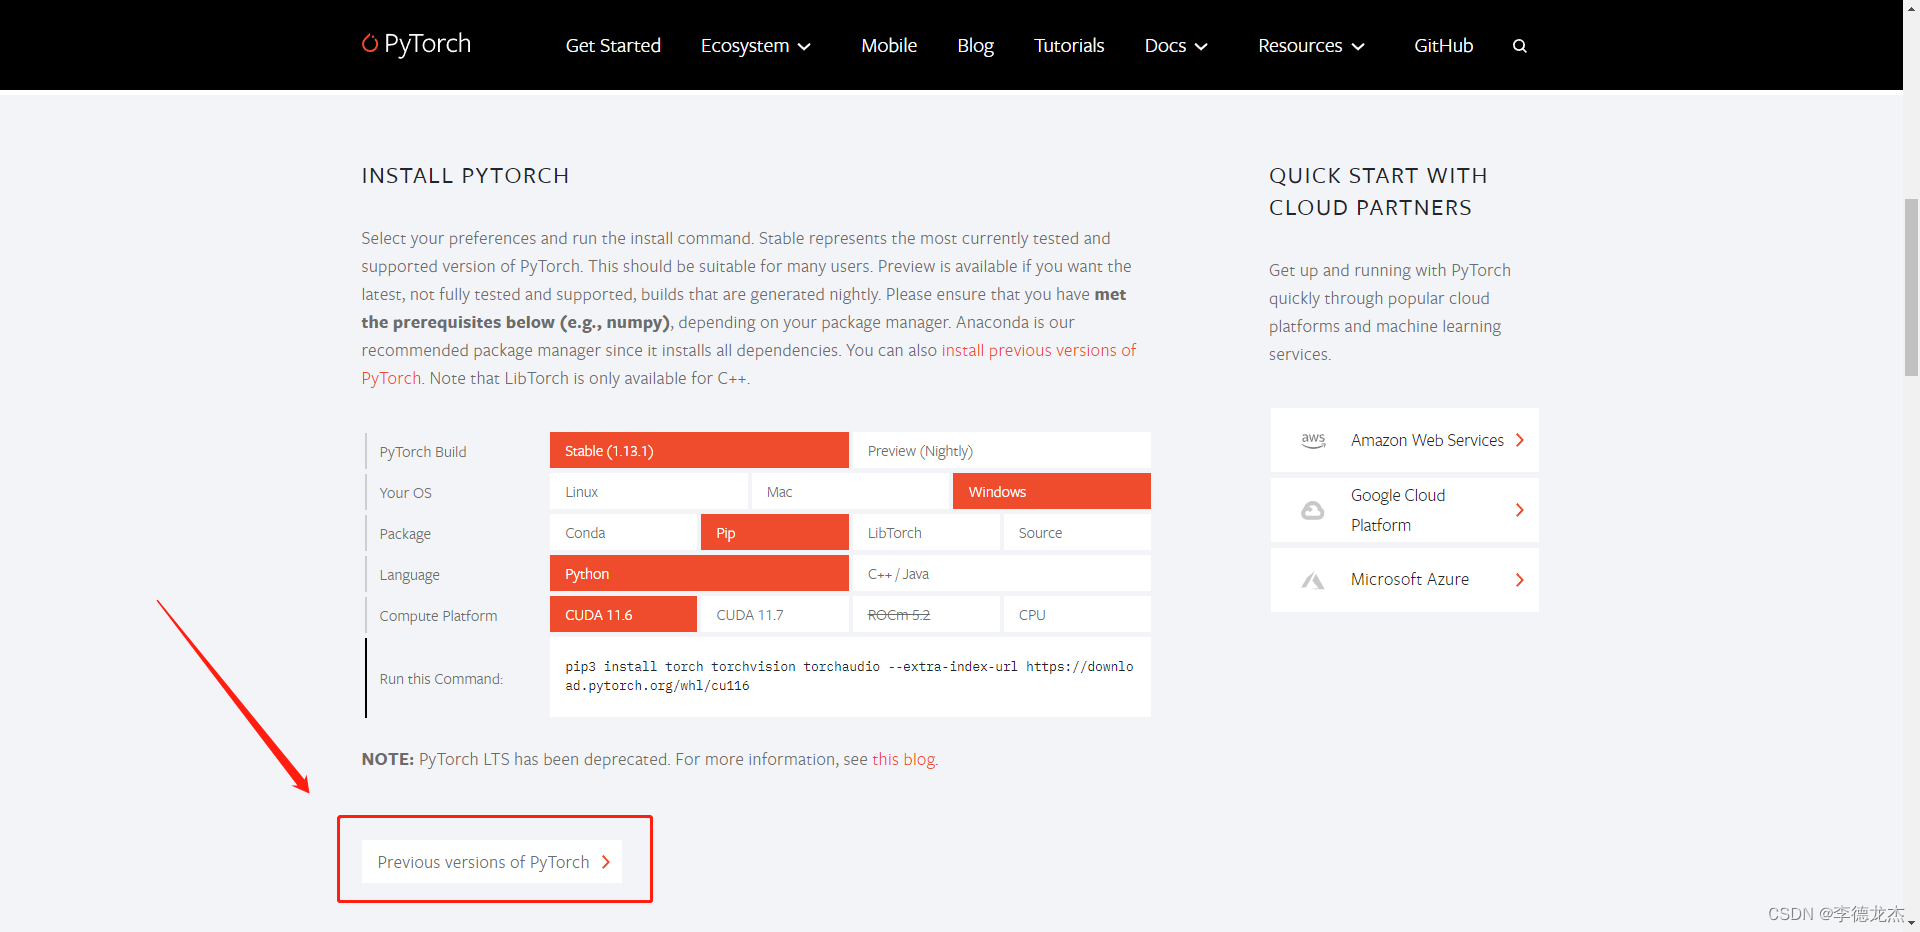
Task: Select C++ / Java language option
Action: [x=1001, y=573]
